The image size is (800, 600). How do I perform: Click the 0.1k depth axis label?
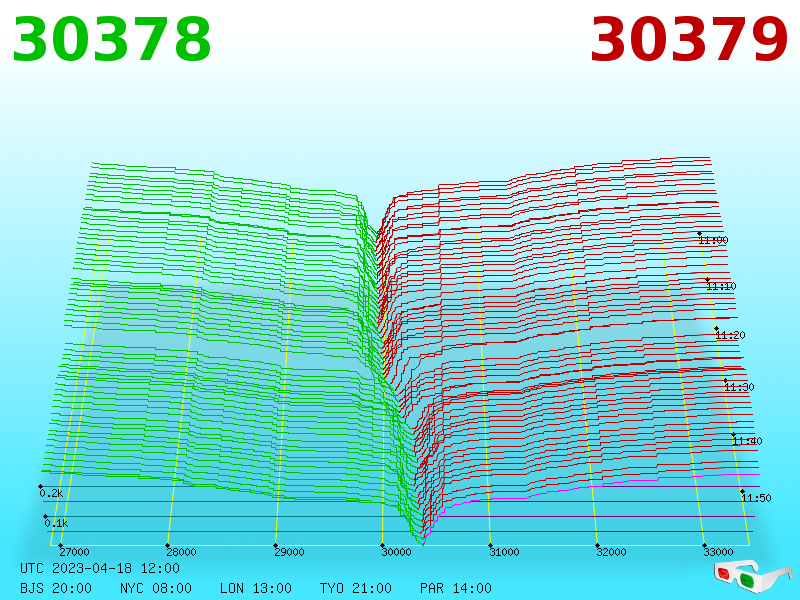56,523
